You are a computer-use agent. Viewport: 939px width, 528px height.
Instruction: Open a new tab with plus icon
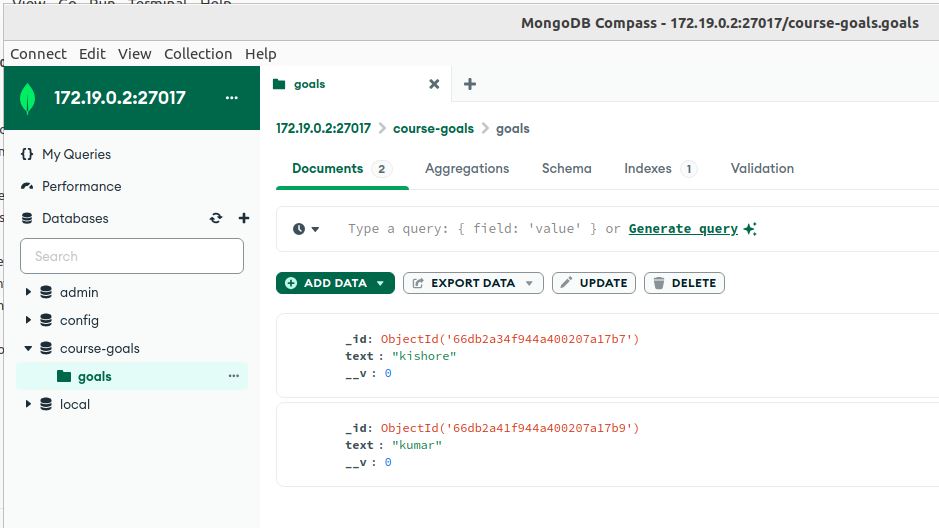(x=470, y=84)
